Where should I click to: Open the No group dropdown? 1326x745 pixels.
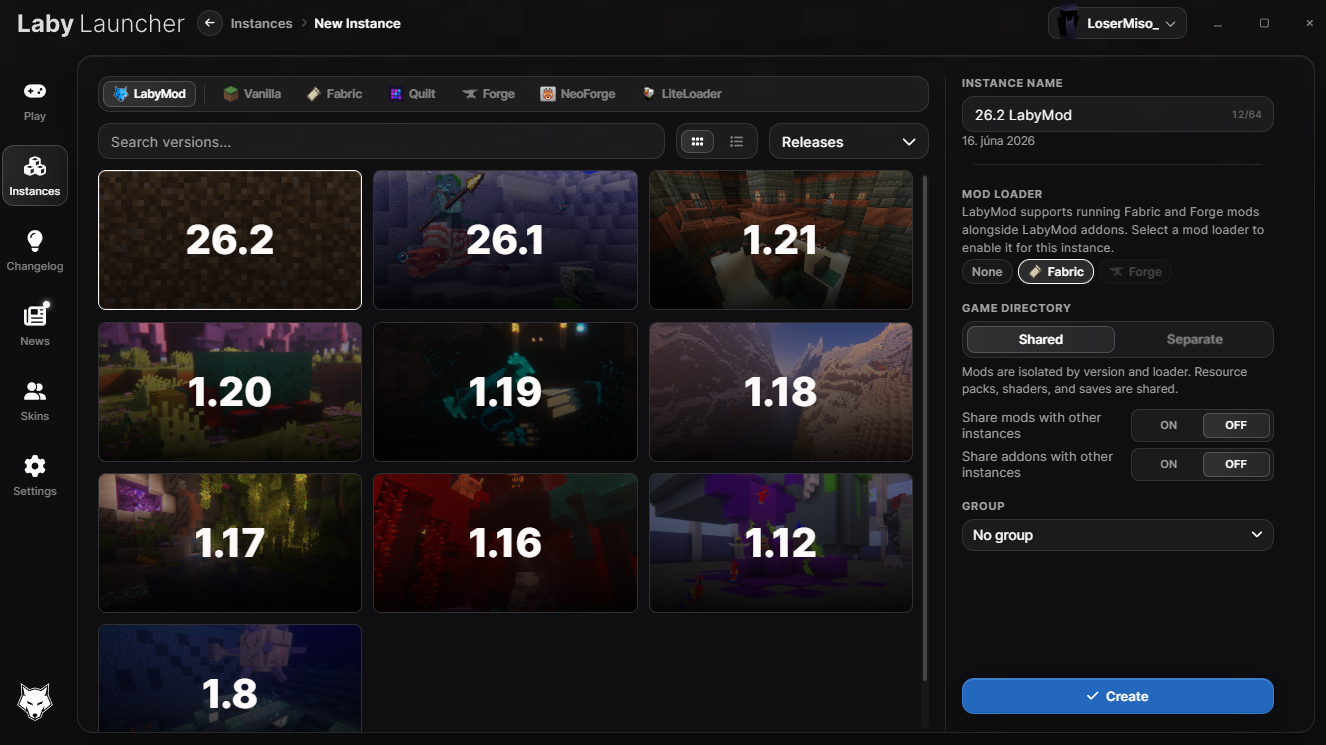(x=1118, y=535)
